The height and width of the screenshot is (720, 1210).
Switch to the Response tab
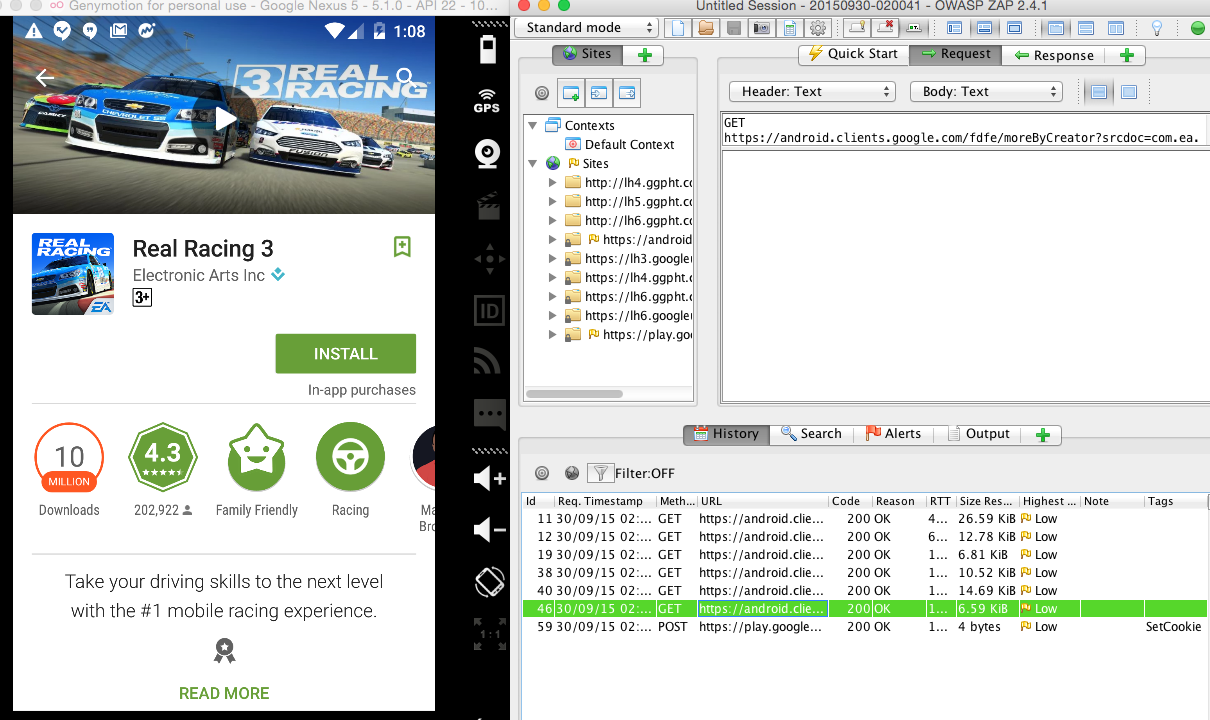[1054, 55]
